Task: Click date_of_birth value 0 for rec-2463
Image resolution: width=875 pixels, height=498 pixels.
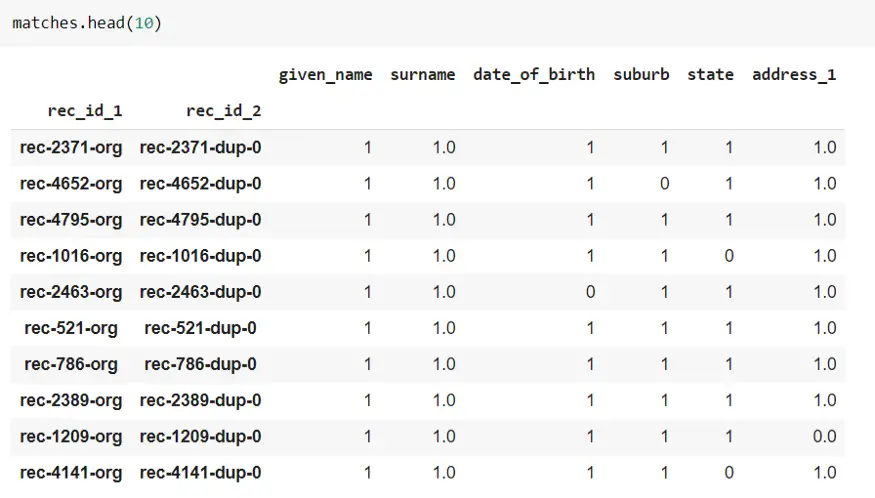Action: 590,292
